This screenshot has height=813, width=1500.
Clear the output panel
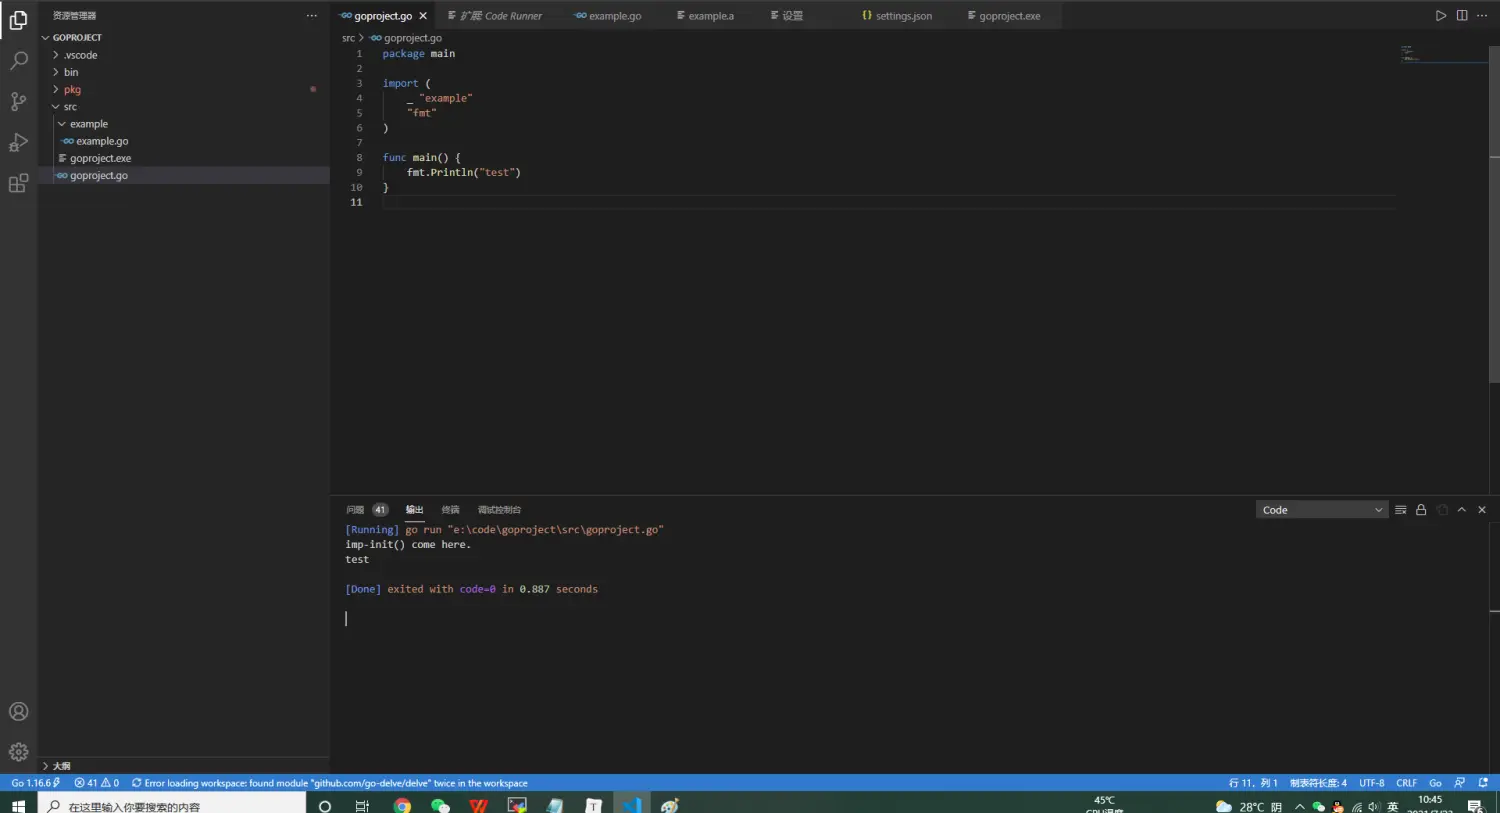click(1401, 510)
